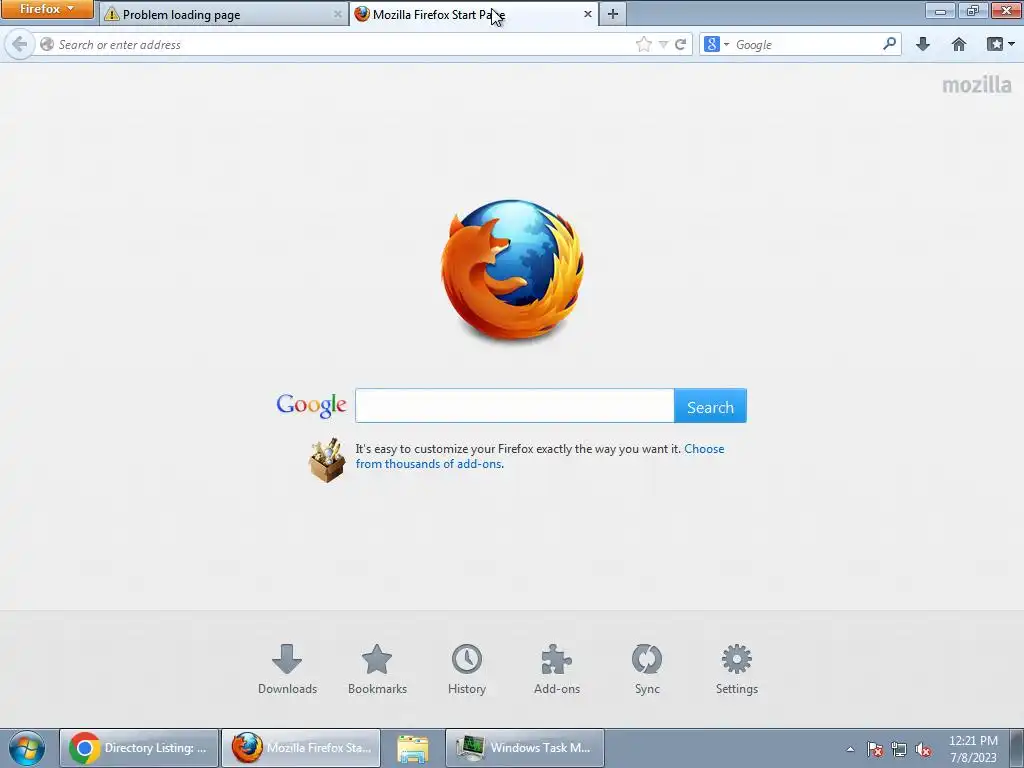Open the downloads arrow in toolbar
1024x768 pixels.
[922, 44]
